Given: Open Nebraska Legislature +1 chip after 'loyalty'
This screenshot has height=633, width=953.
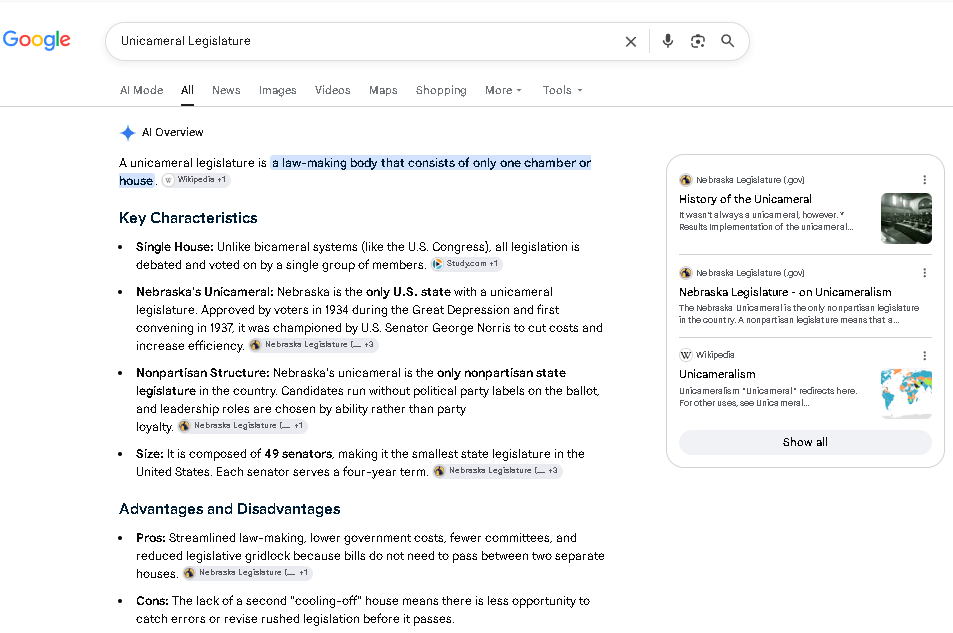Looking at the screenshot, I should click(x=243, y=426).
